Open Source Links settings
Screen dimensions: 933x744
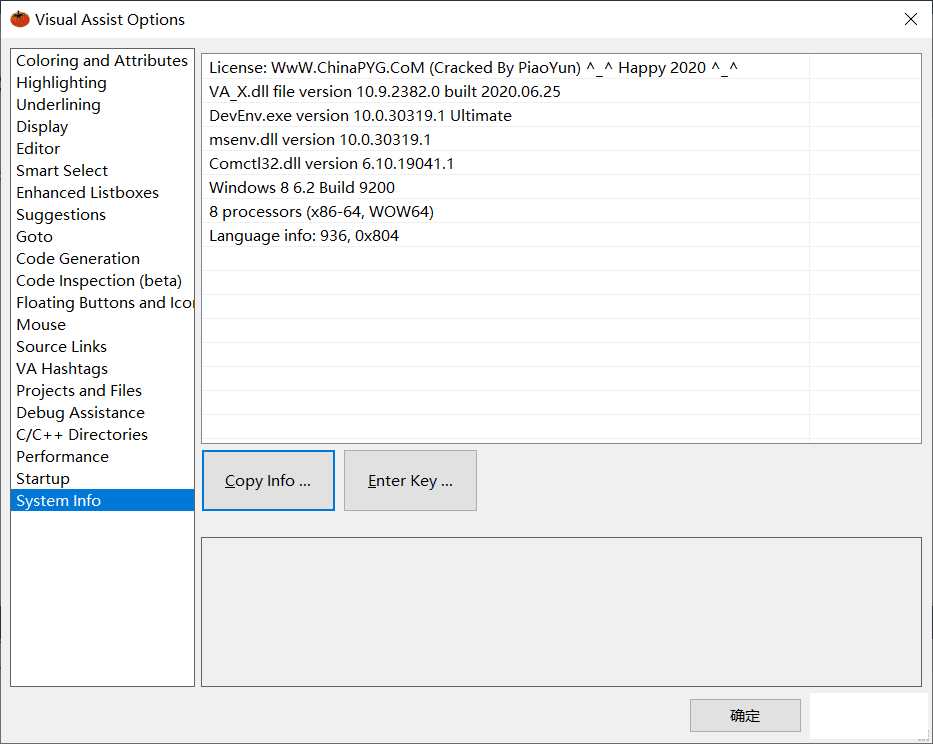pos(102,347)
